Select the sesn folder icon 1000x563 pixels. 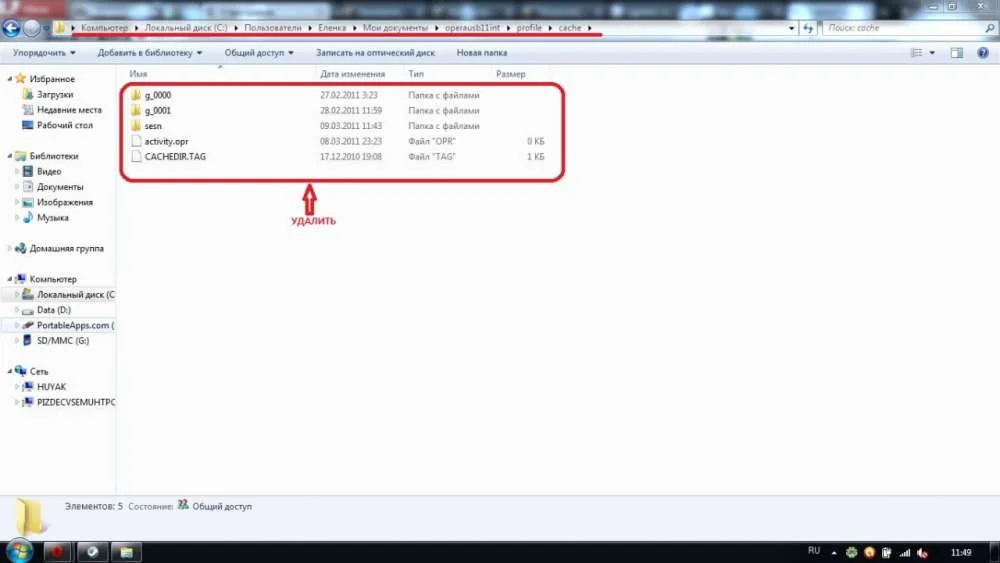pos(136,126)
